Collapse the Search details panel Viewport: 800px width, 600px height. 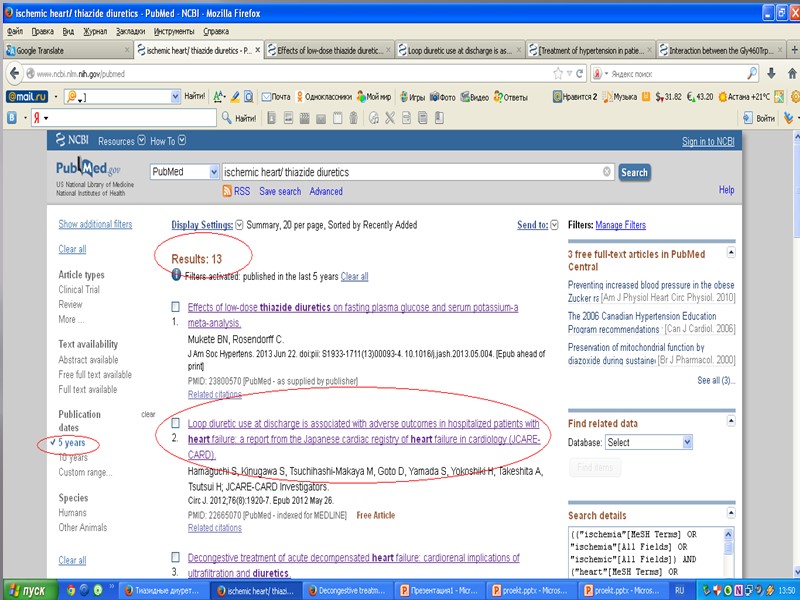[x=731, y=512]
